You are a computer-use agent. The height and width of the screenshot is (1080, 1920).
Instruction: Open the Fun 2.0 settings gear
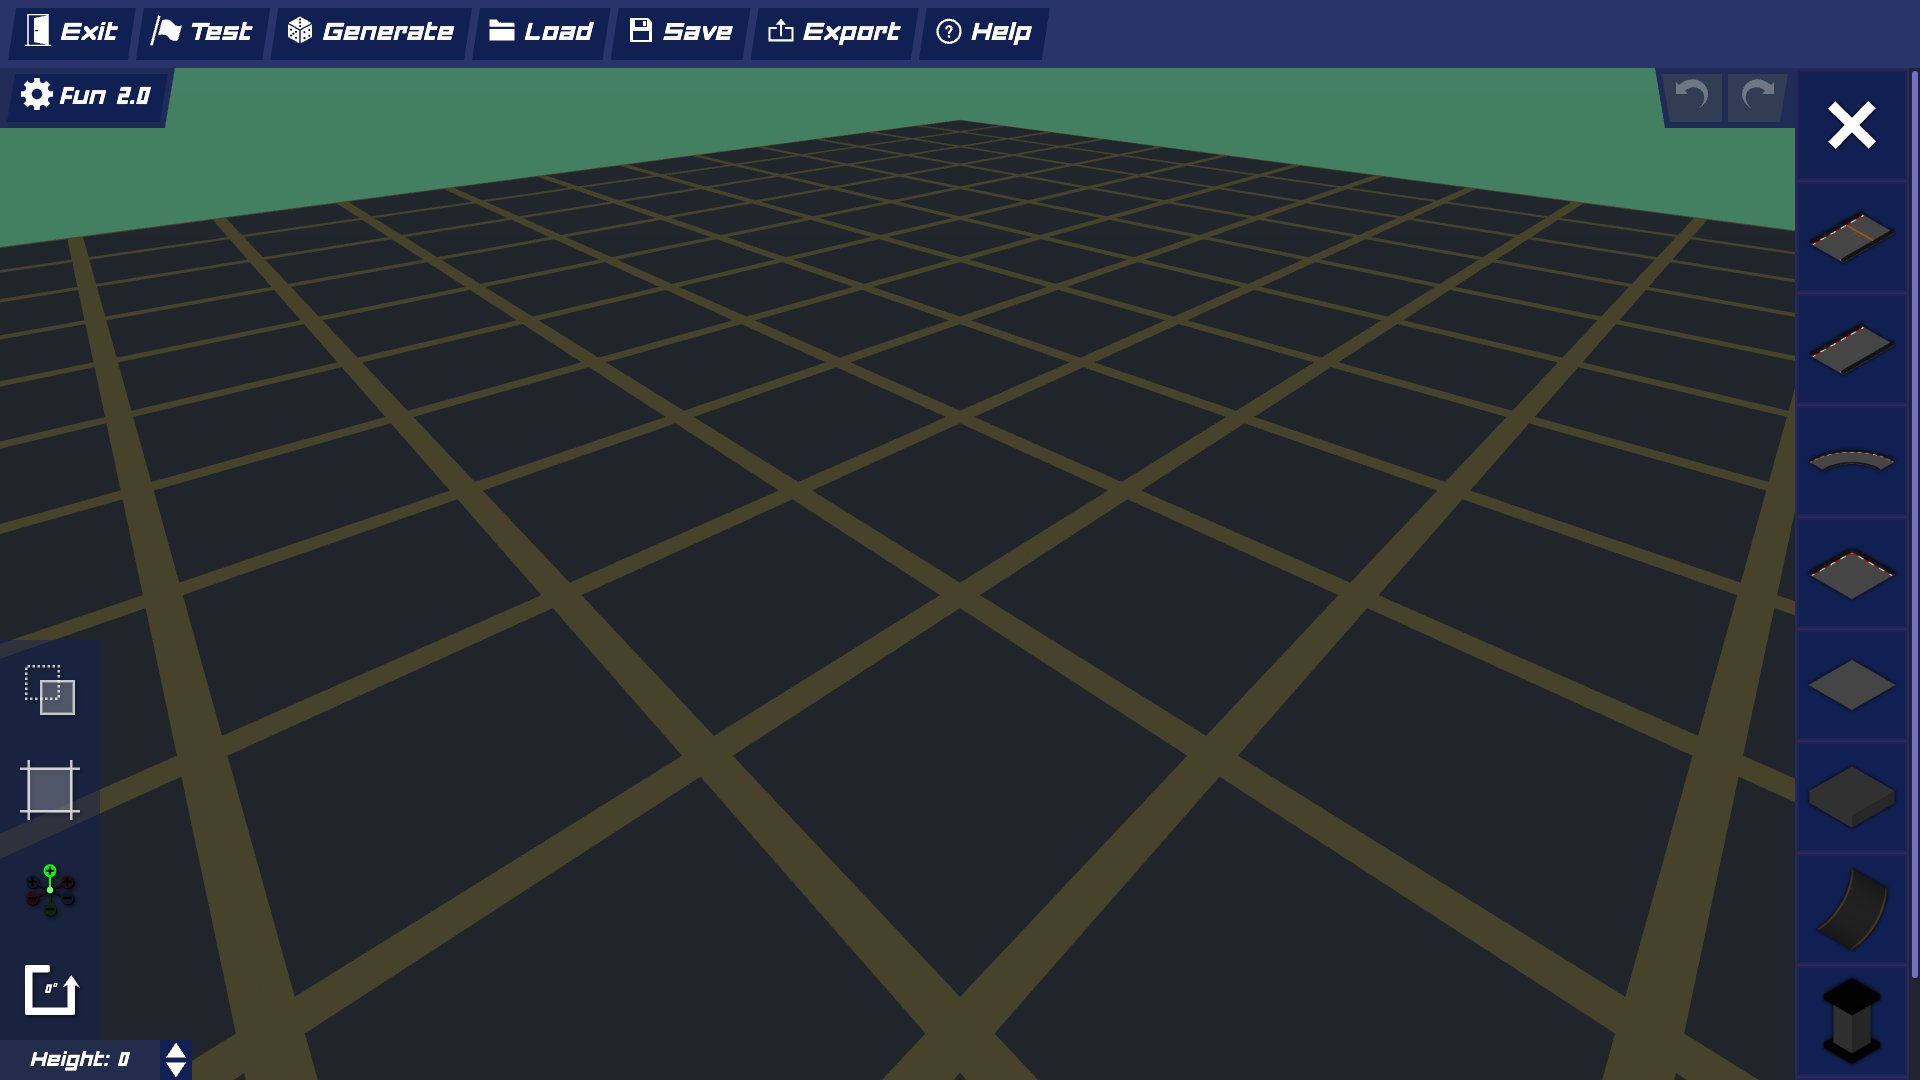tap(36, 95)
